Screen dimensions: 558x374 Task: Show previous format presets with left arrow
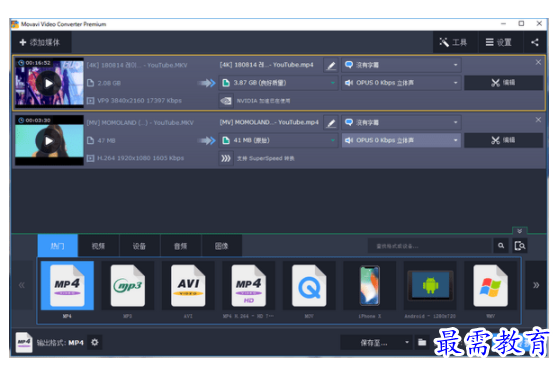coord(22,285)
